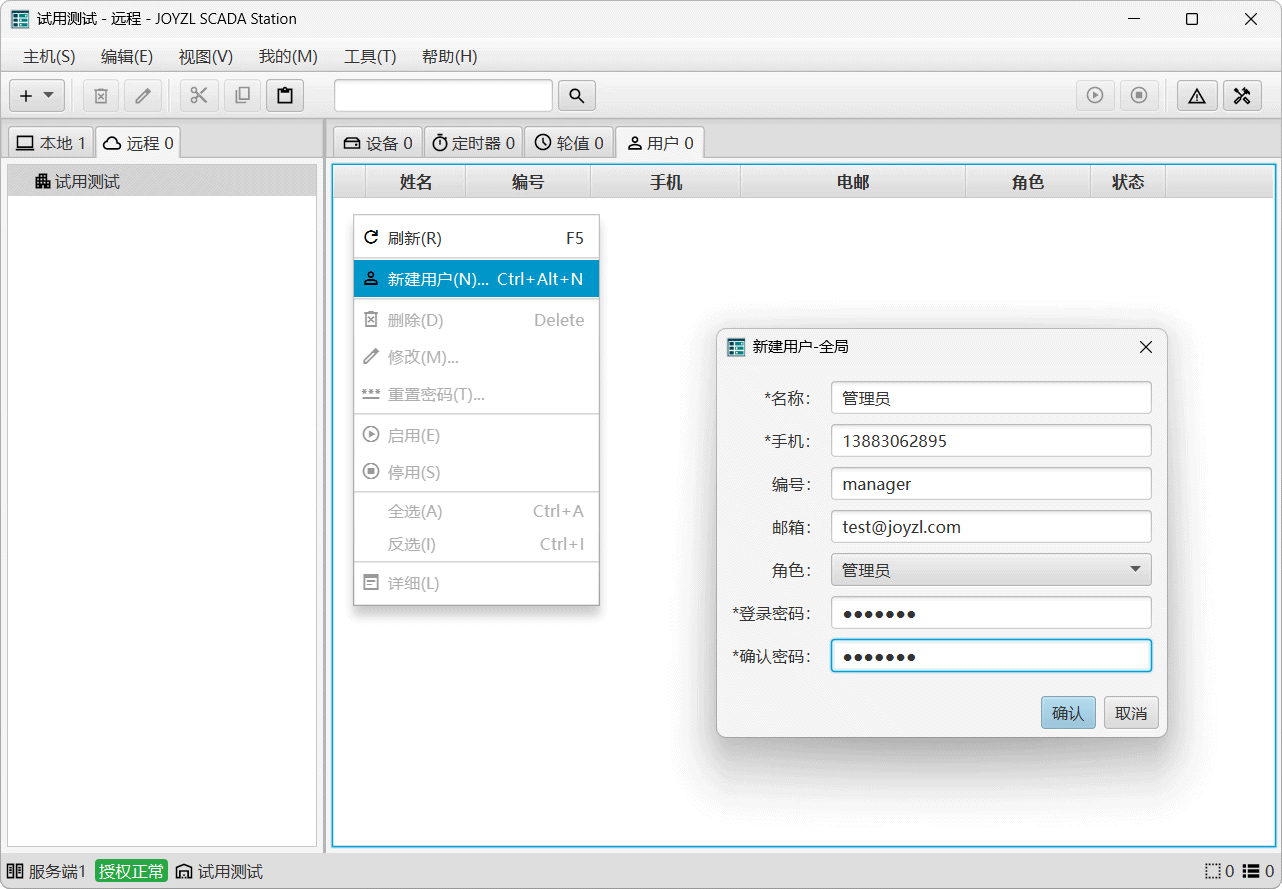Click the JOYZL SCADA app icon in title bar
Viewport: 1282px width, 889px height.
(20, 19)
